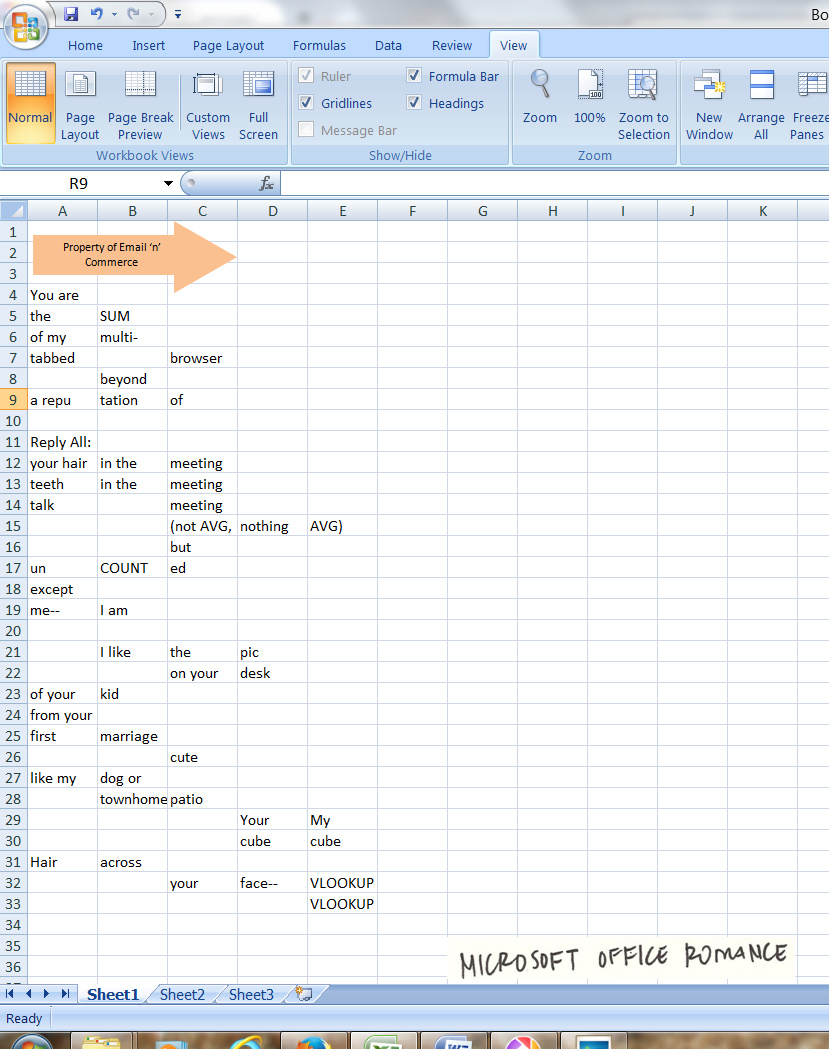Open the Formulas ribbon tab

[x=319, y=45]
